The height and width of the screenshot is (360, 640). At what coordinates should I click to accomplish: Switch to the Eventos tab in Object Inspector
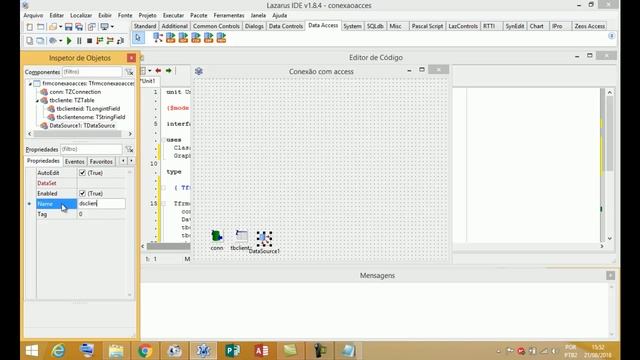pos(75,162)
